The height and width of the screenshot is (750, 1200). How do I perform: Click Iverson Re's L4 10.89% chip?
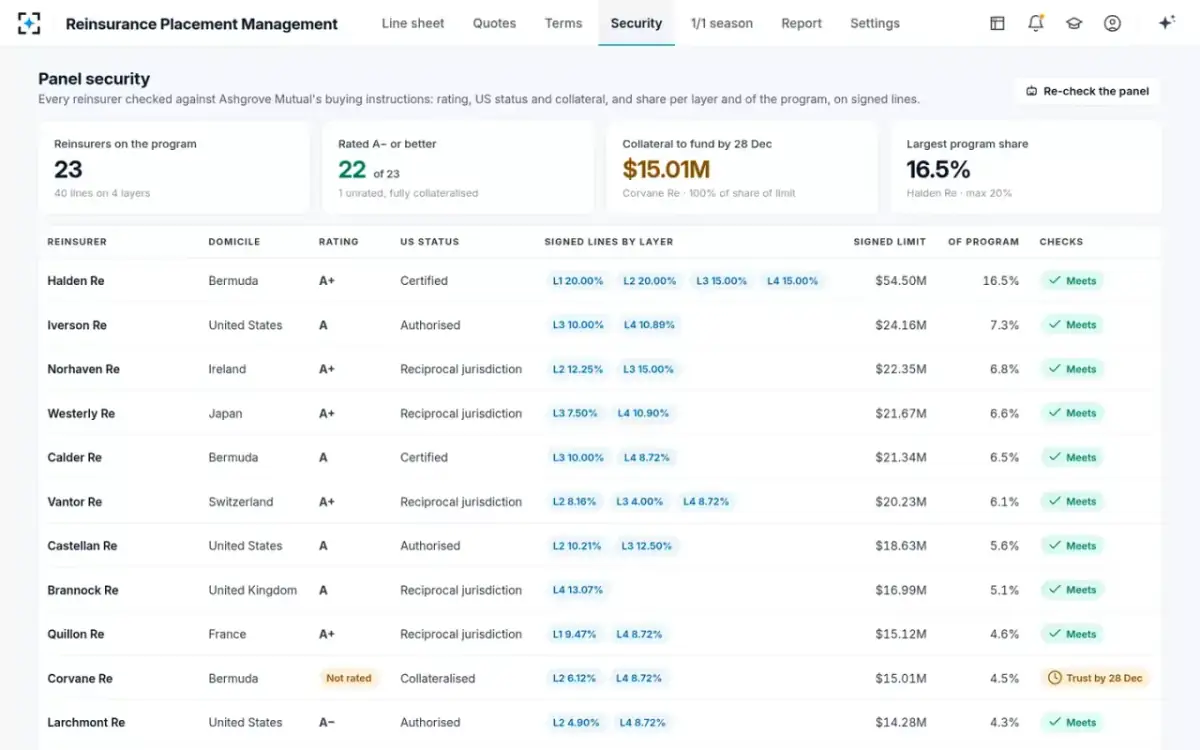pyautogui.click(x=649, y=325)
